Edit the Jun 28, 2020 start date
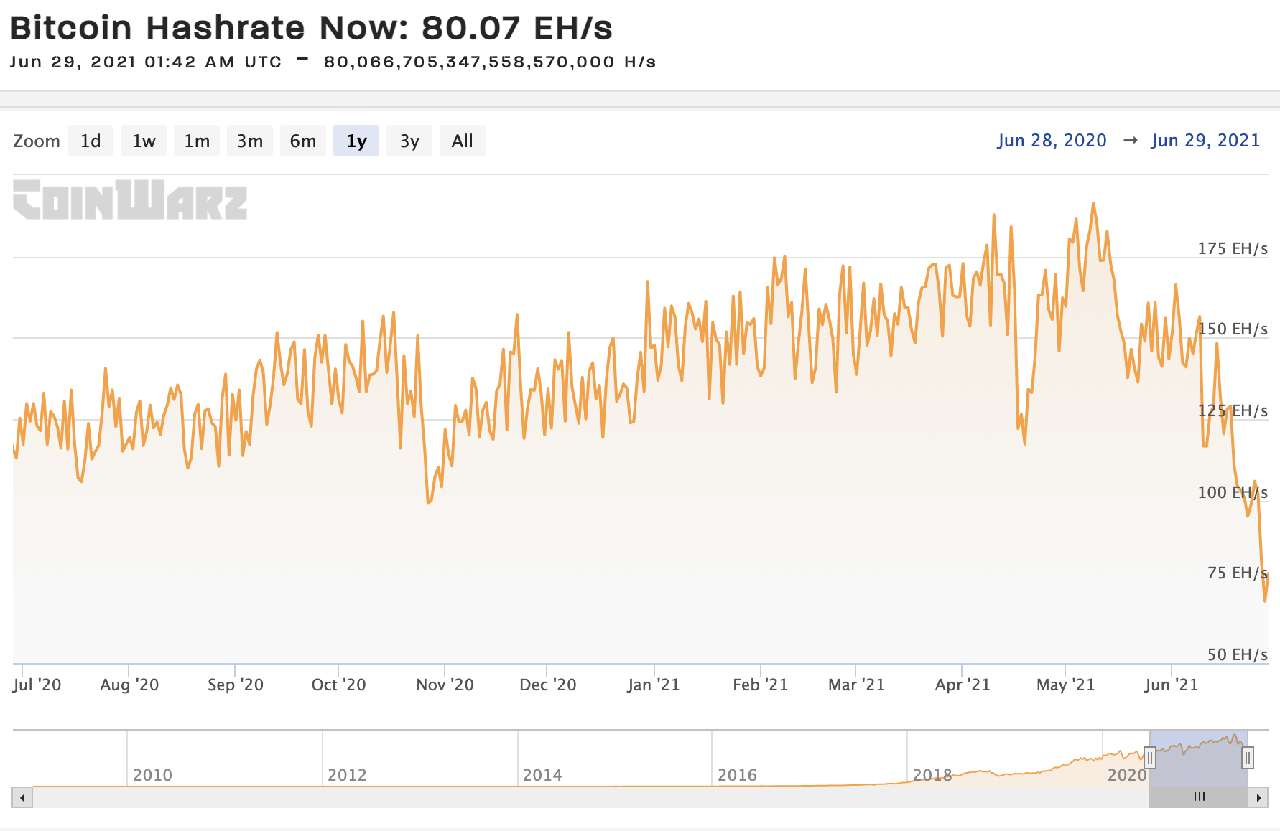 1052,140
